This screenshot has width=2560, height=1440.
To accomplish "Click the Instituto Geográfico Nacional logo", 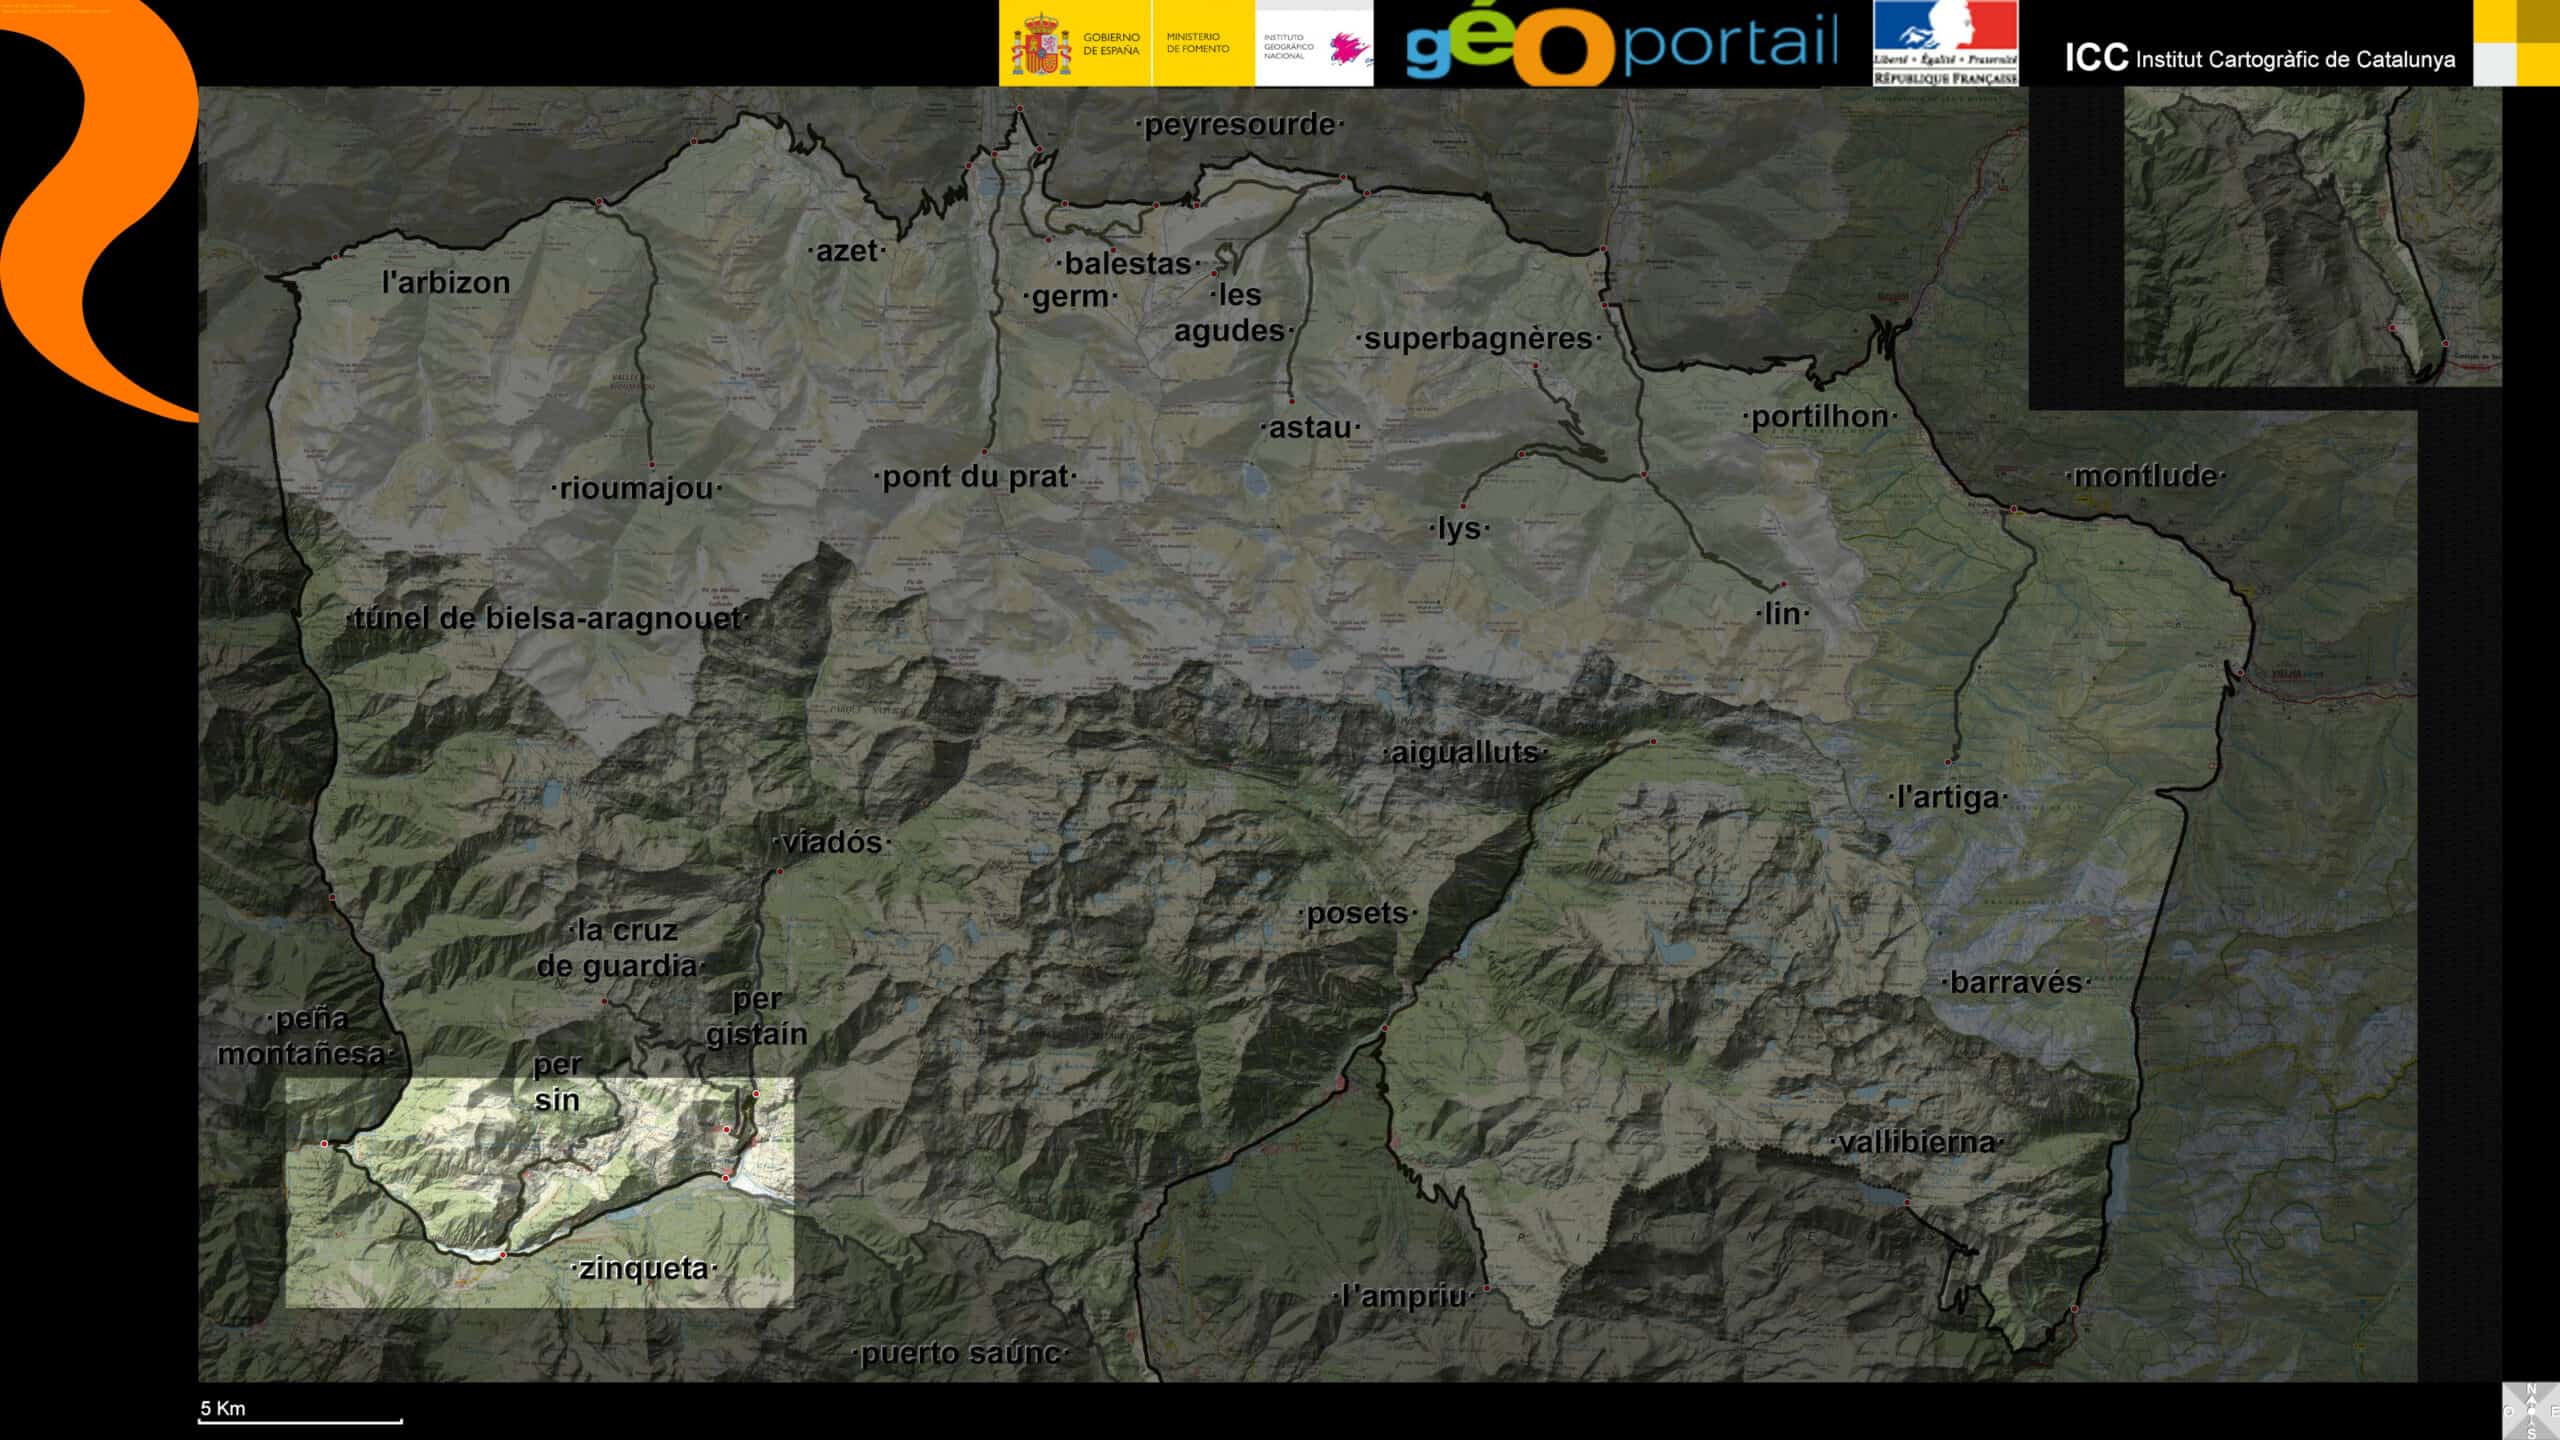I will point(1313,45).
